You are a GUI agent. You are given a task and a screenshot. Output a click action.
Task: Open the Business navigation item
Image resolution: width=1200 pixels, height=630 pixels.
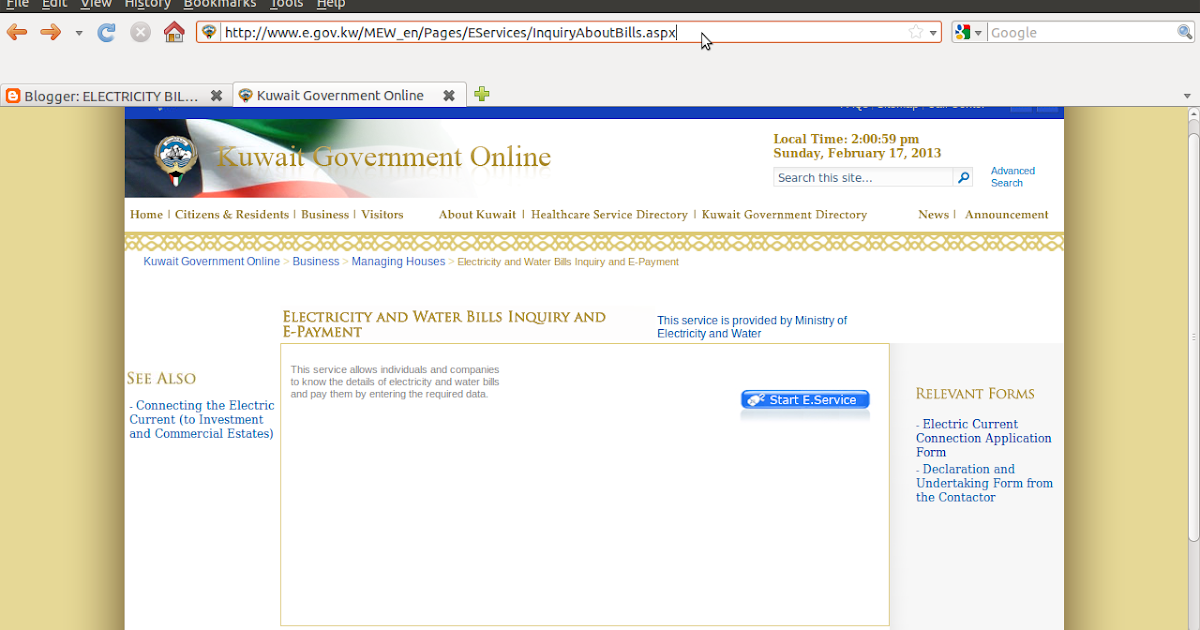point(325,214)
